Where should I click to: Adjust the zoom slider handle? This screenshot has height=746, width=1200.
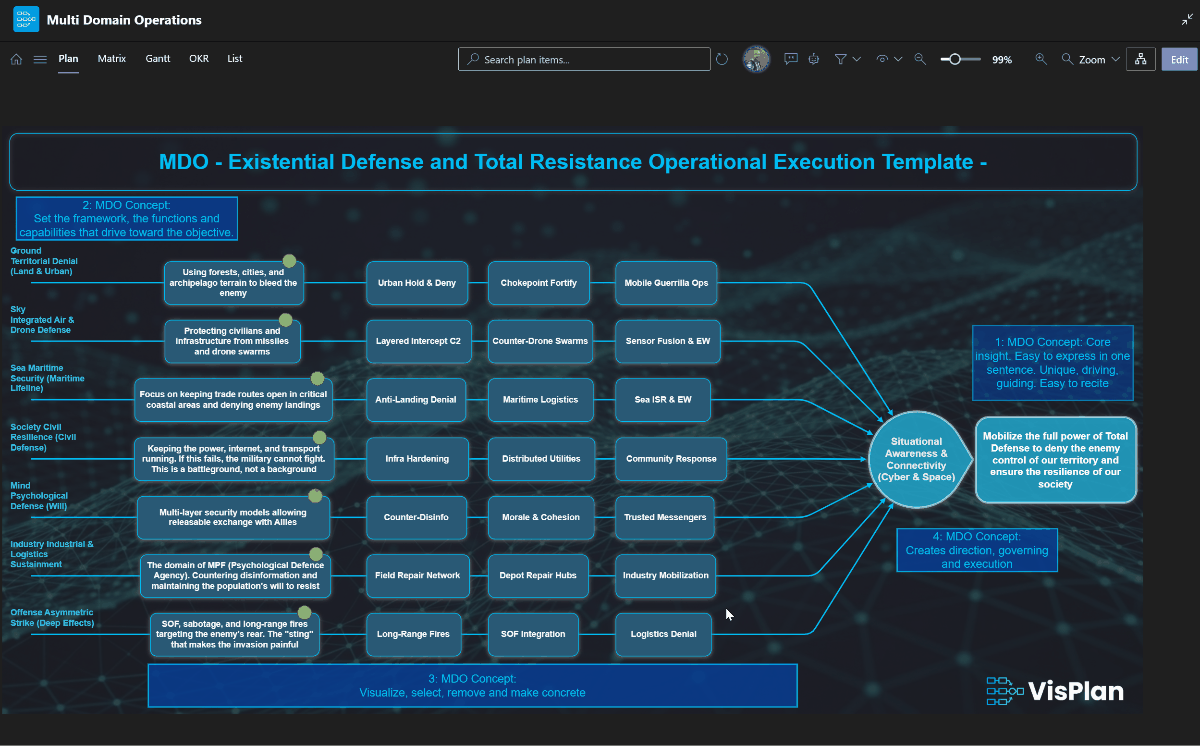click(x=955, y=59)
